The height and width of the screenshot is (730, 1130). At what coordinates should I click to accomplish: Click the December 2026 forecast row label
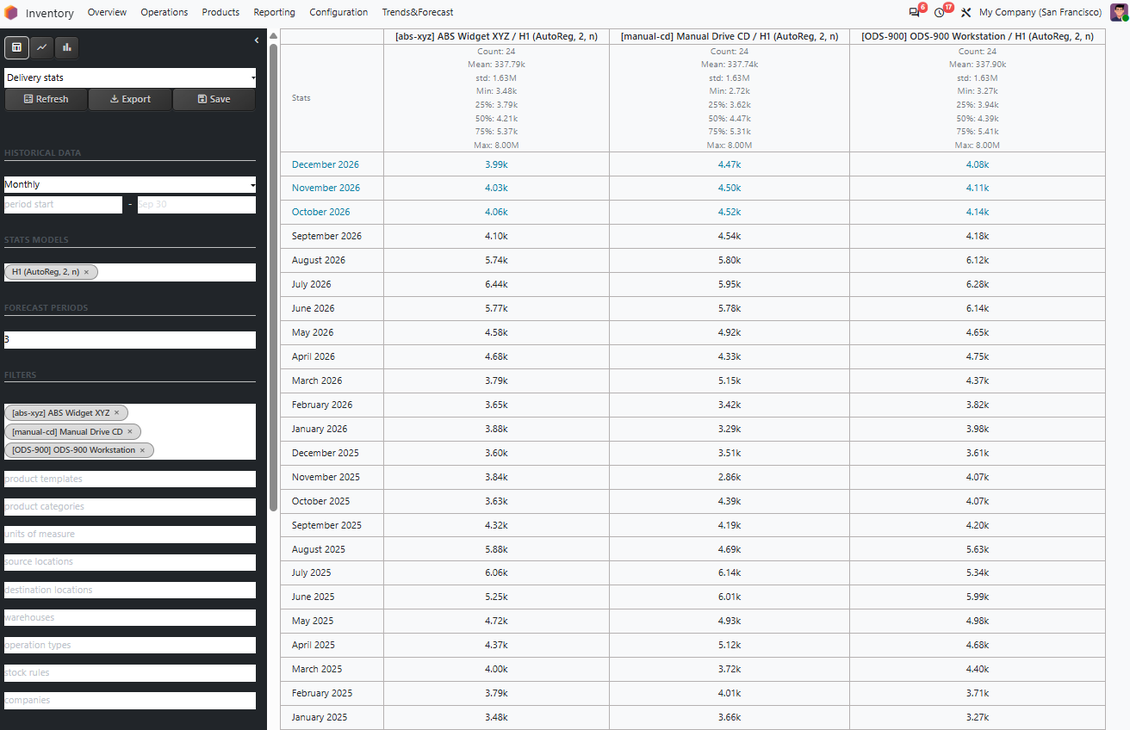325,165
